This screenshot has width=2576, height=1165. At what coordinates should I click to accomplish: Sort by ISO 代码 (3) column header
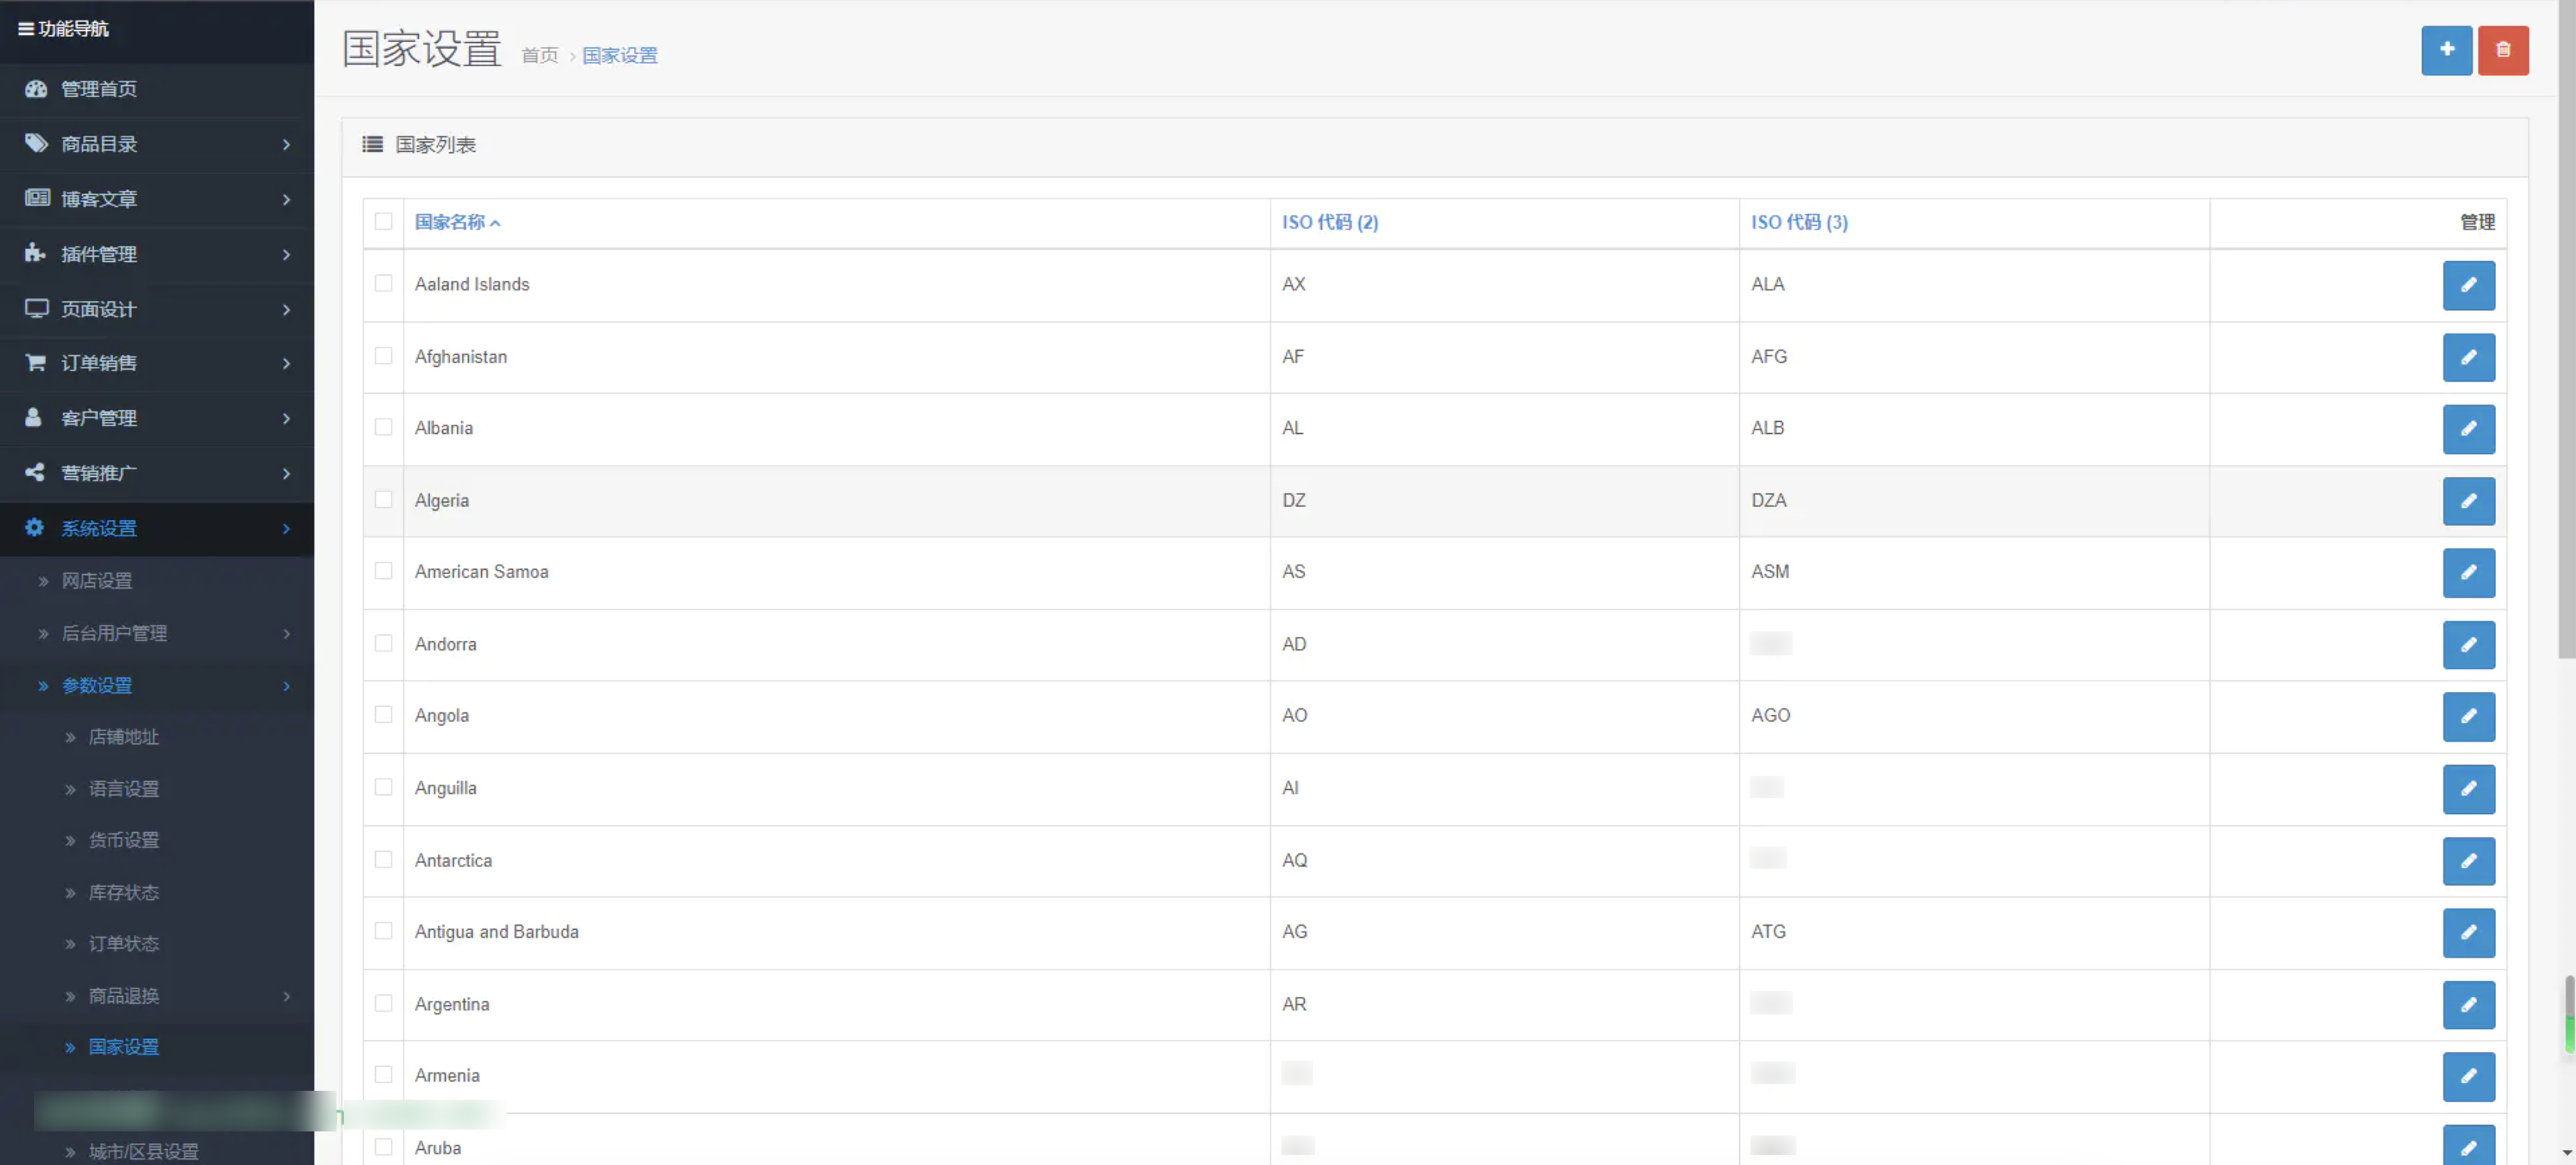click(1798, 222)
